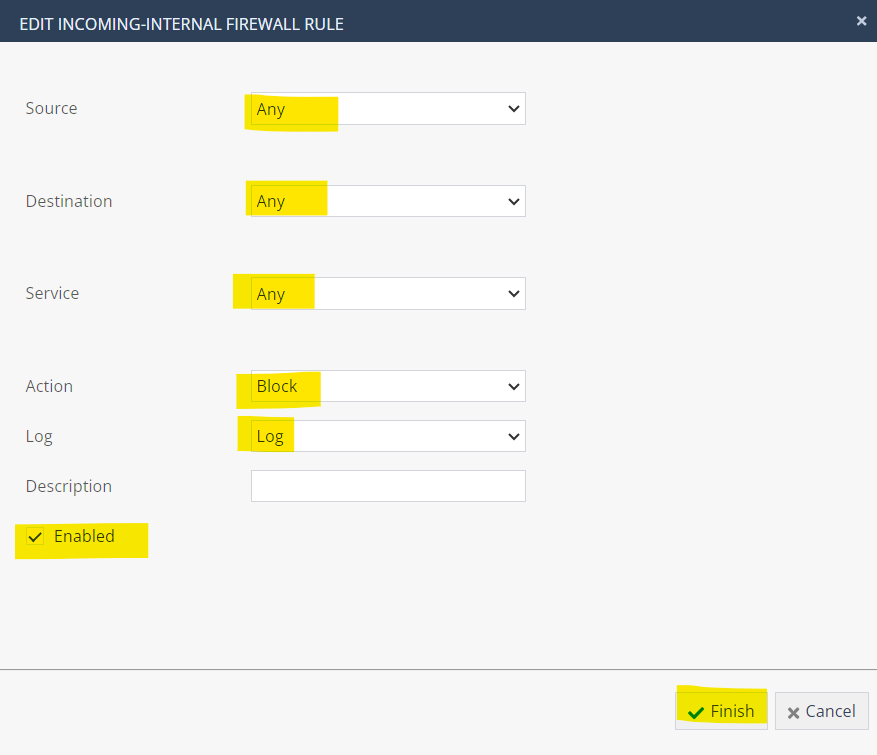
Task: Expand the Log option dropdown
Action: [x=387, y=436]
